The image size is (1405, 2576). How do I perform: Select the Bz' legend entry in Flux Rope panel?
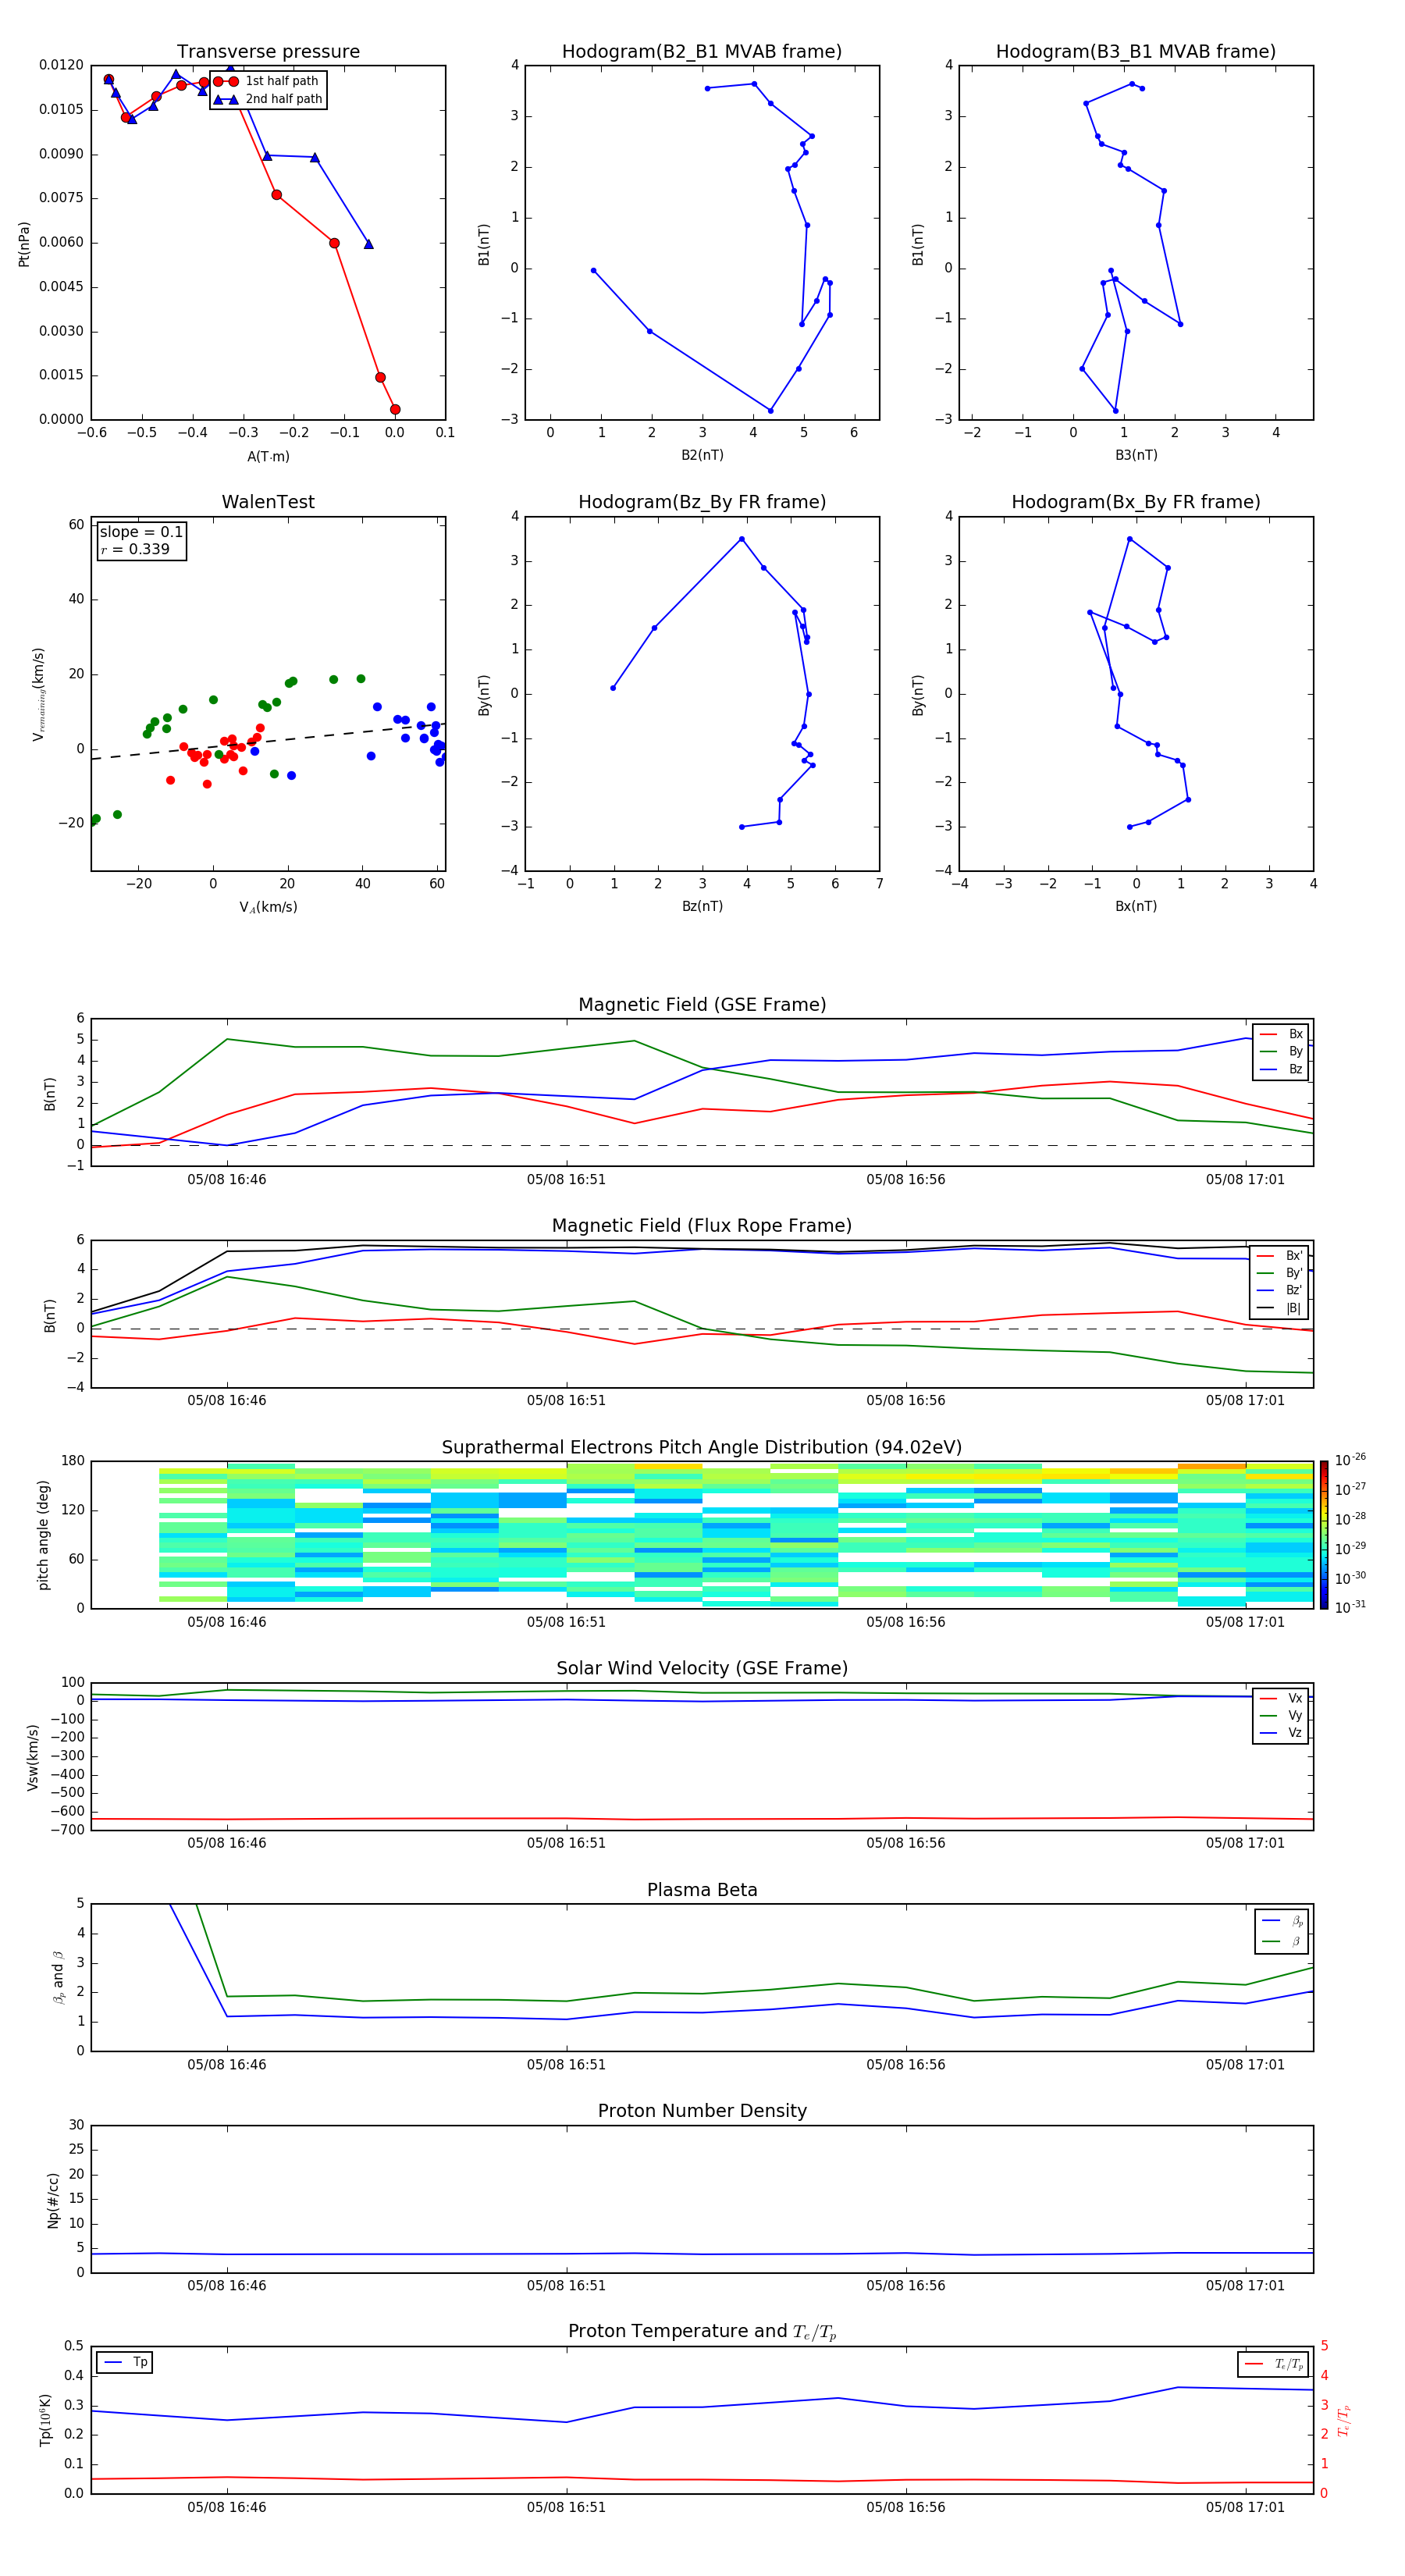(x=1280, y=1290)
